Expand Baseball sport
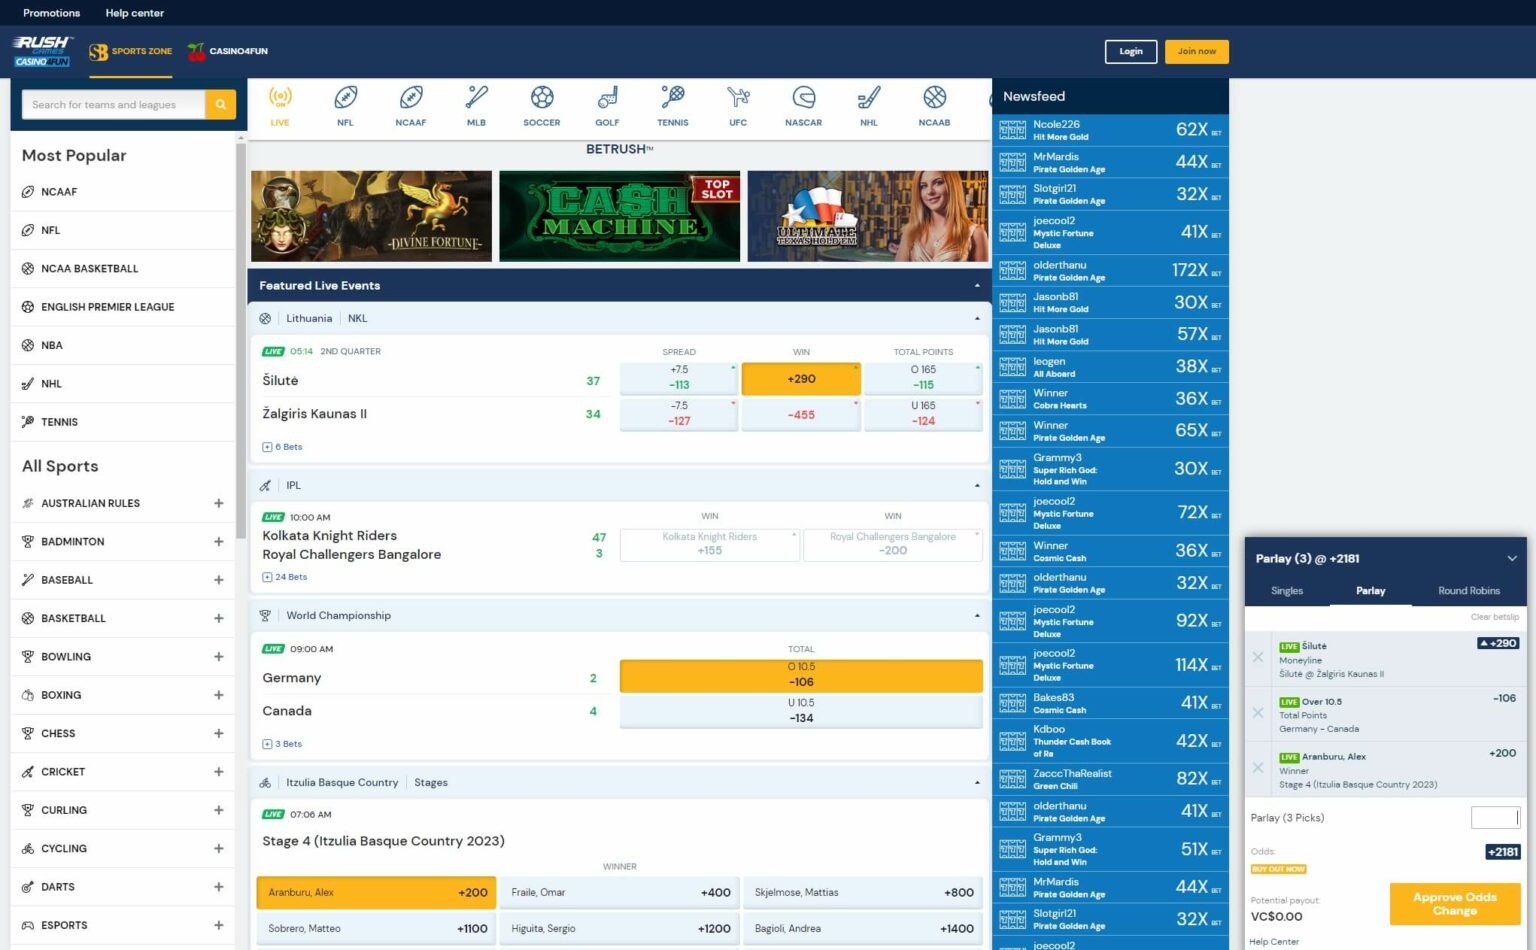Viewport: 1536px width, 950px height. [x=218, y=580]
